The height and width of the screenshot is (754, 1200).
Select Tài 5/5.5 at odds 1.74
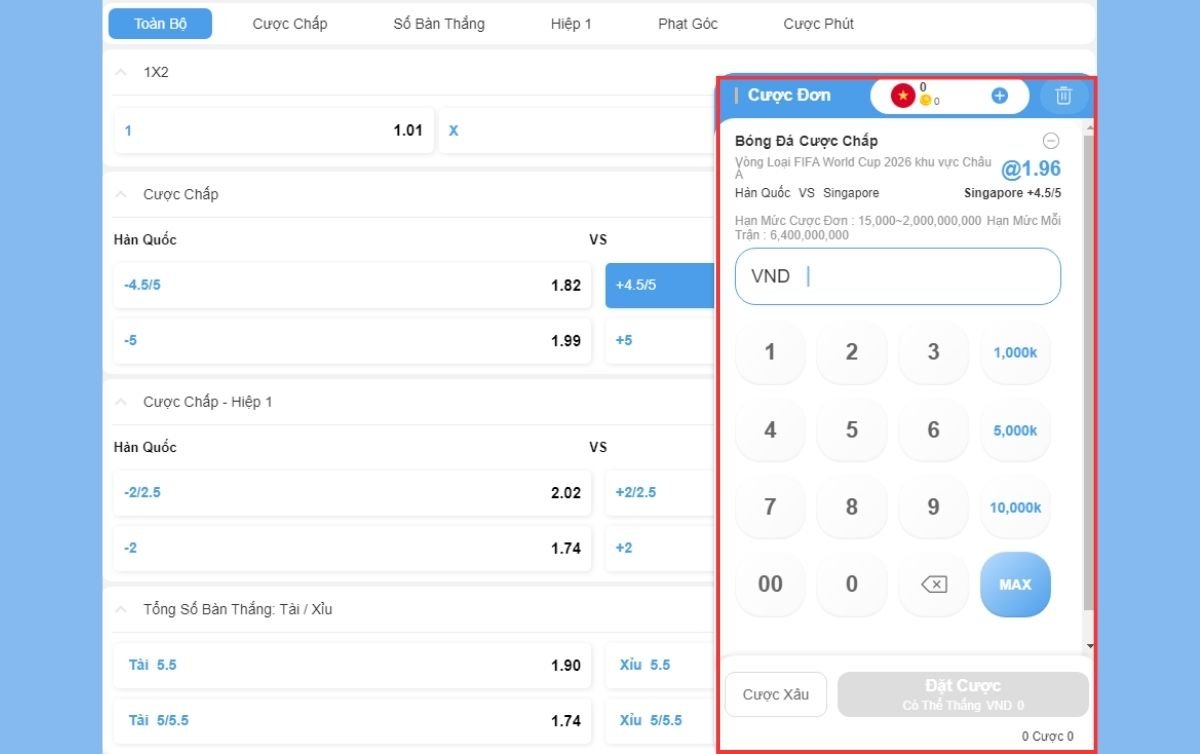pos(352,721)
